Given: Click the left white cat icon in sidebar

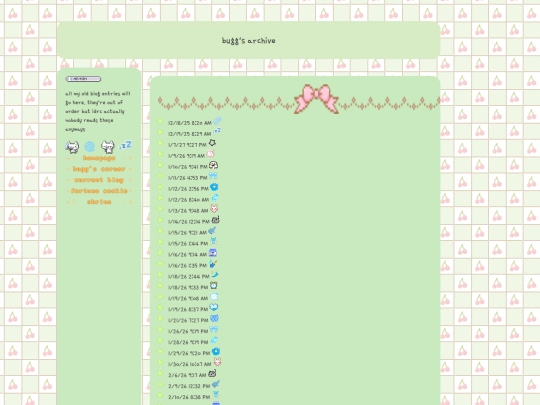Looking at the screenshot, I should [72, 147].
